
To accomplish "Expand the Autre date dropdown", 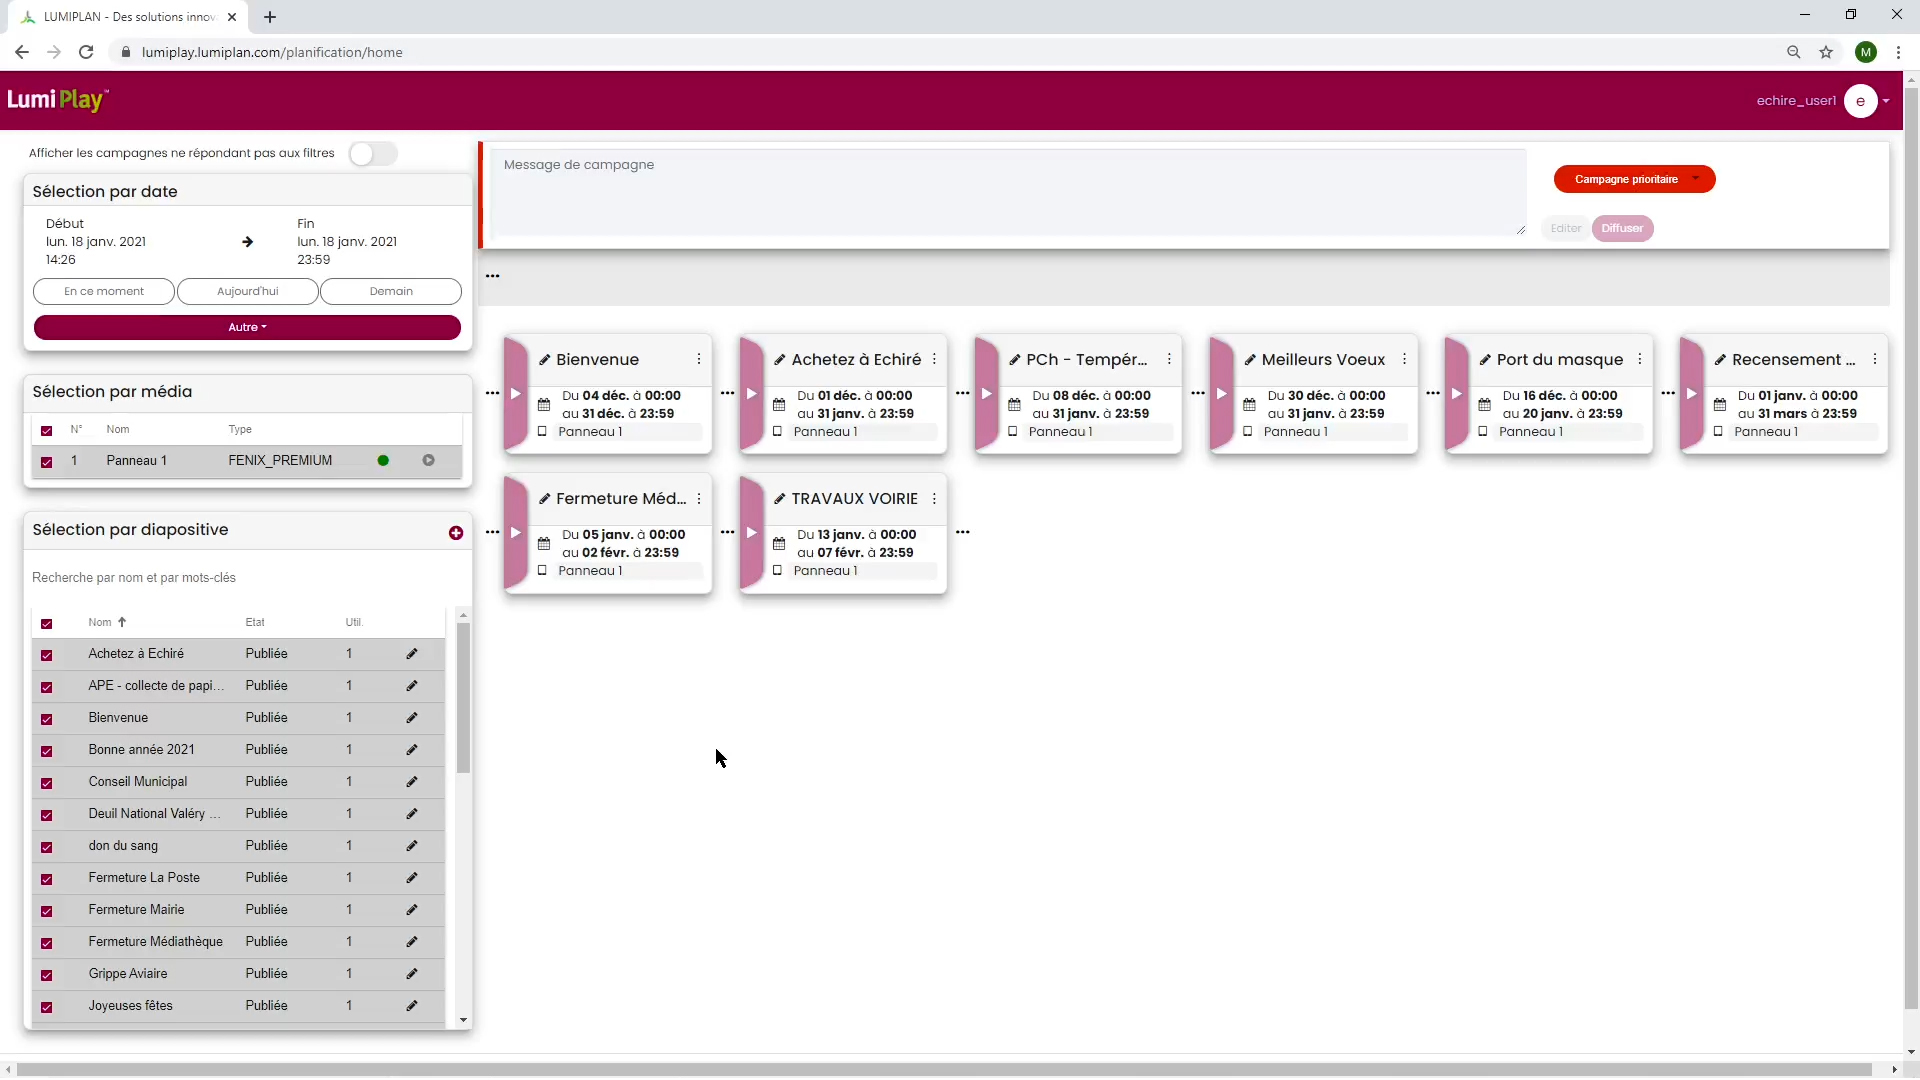I will pyautogui.click(x=247, y=328).
